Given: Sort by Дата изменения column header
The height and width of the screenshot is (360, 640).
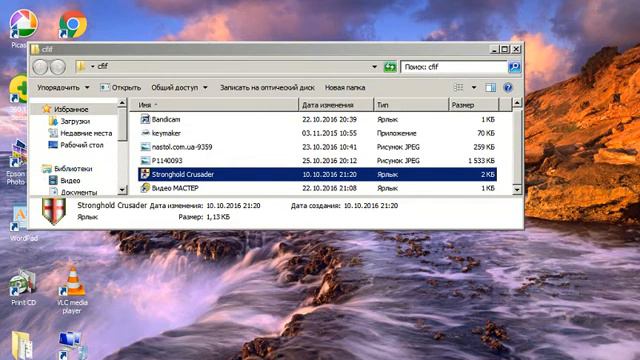Looking at the screenshot, I should pos(336,105).
